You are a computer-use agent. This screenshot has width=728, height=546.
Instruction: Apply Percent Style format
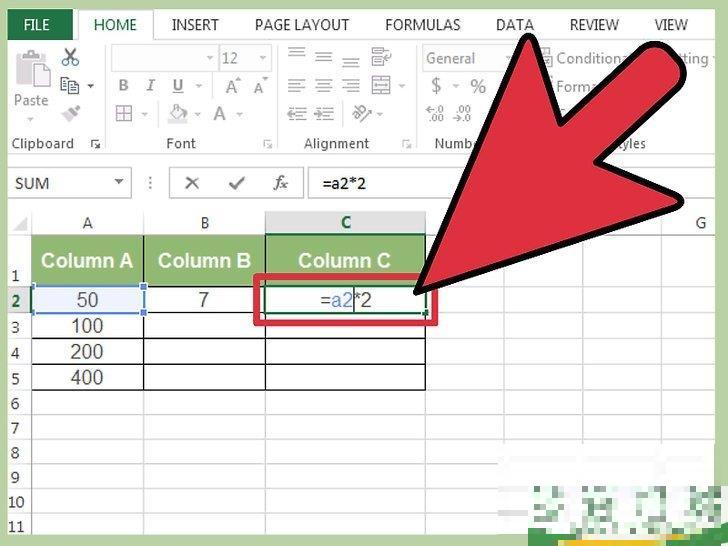pos(478,86)
